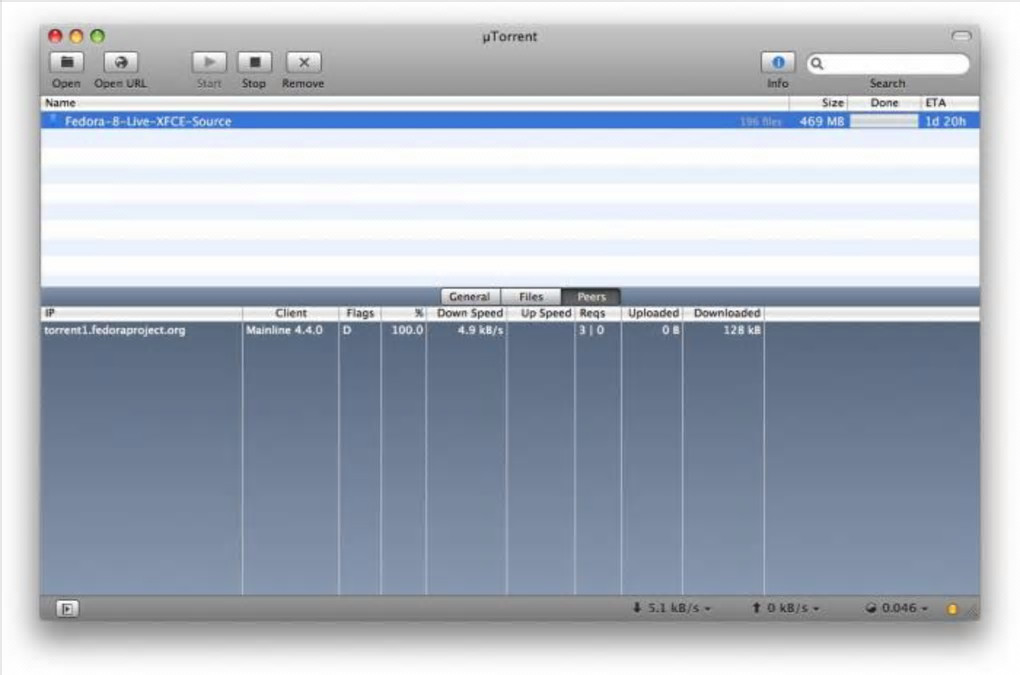This screenshot has height=675, width=1020.
Task: Sort peers by IP column header
Action: [142, 313]
